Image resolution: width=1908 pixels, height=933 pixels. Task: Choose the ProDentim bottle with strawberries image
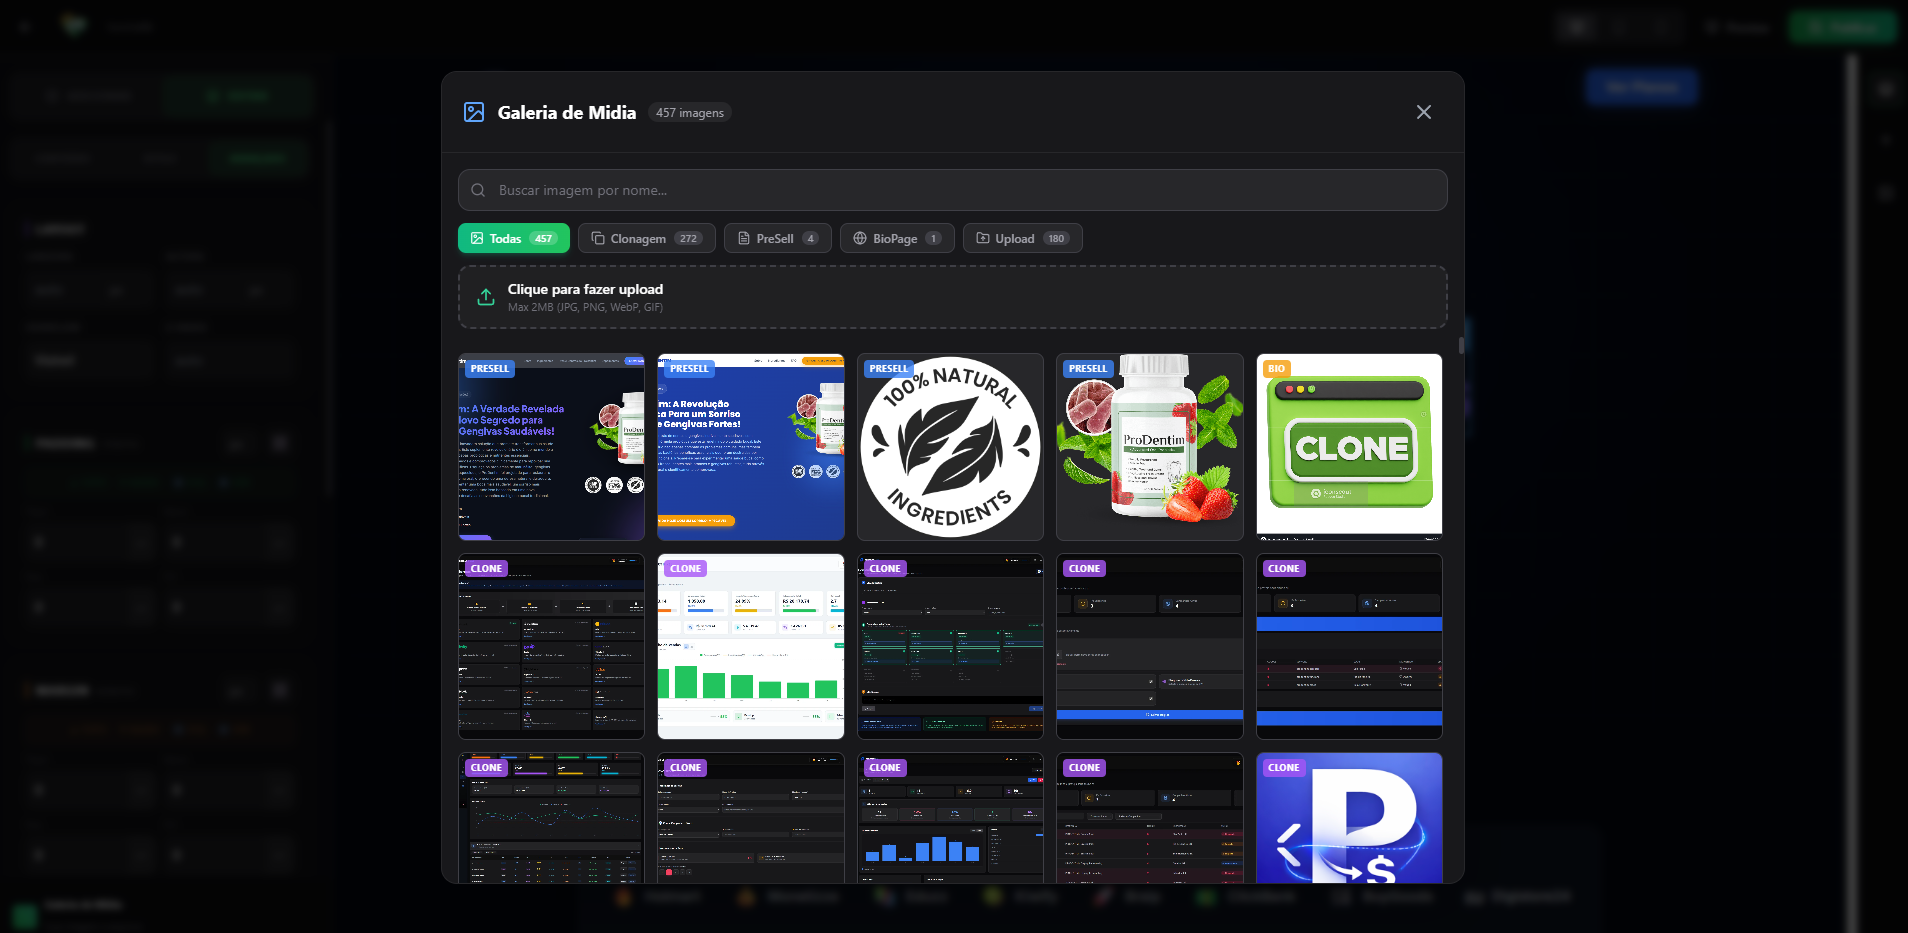tap(1149, 447)
